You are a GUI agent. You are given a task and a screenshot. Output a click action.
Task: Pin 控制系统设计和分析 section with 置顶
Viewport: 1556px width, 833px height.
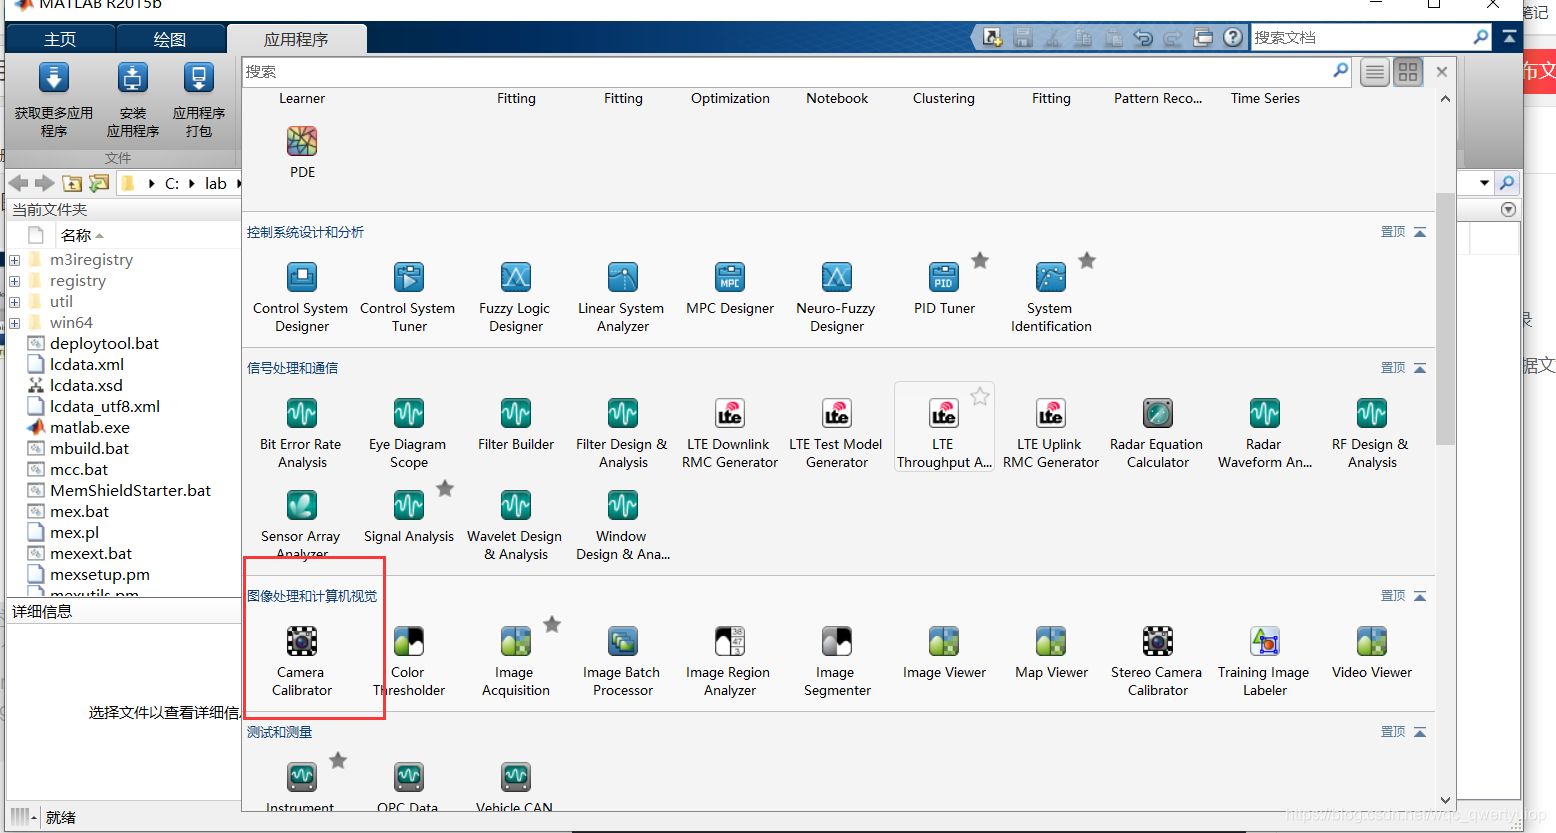click(x=1393, y=232)
